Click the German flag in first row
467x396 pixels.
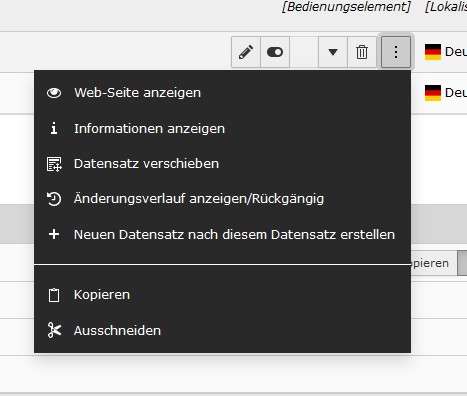[x=433, y=52]
